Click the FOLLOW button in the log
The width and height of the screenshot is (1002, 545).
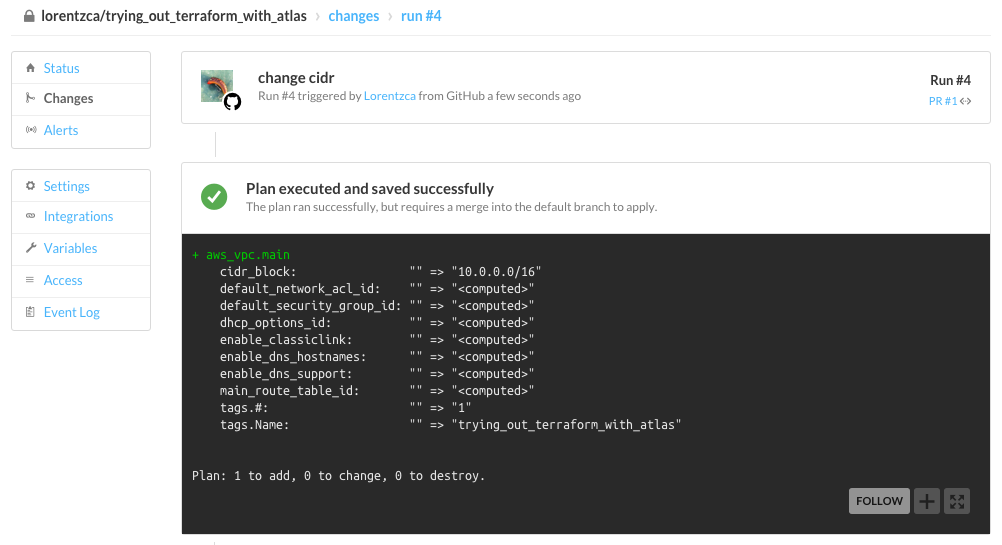879,501
